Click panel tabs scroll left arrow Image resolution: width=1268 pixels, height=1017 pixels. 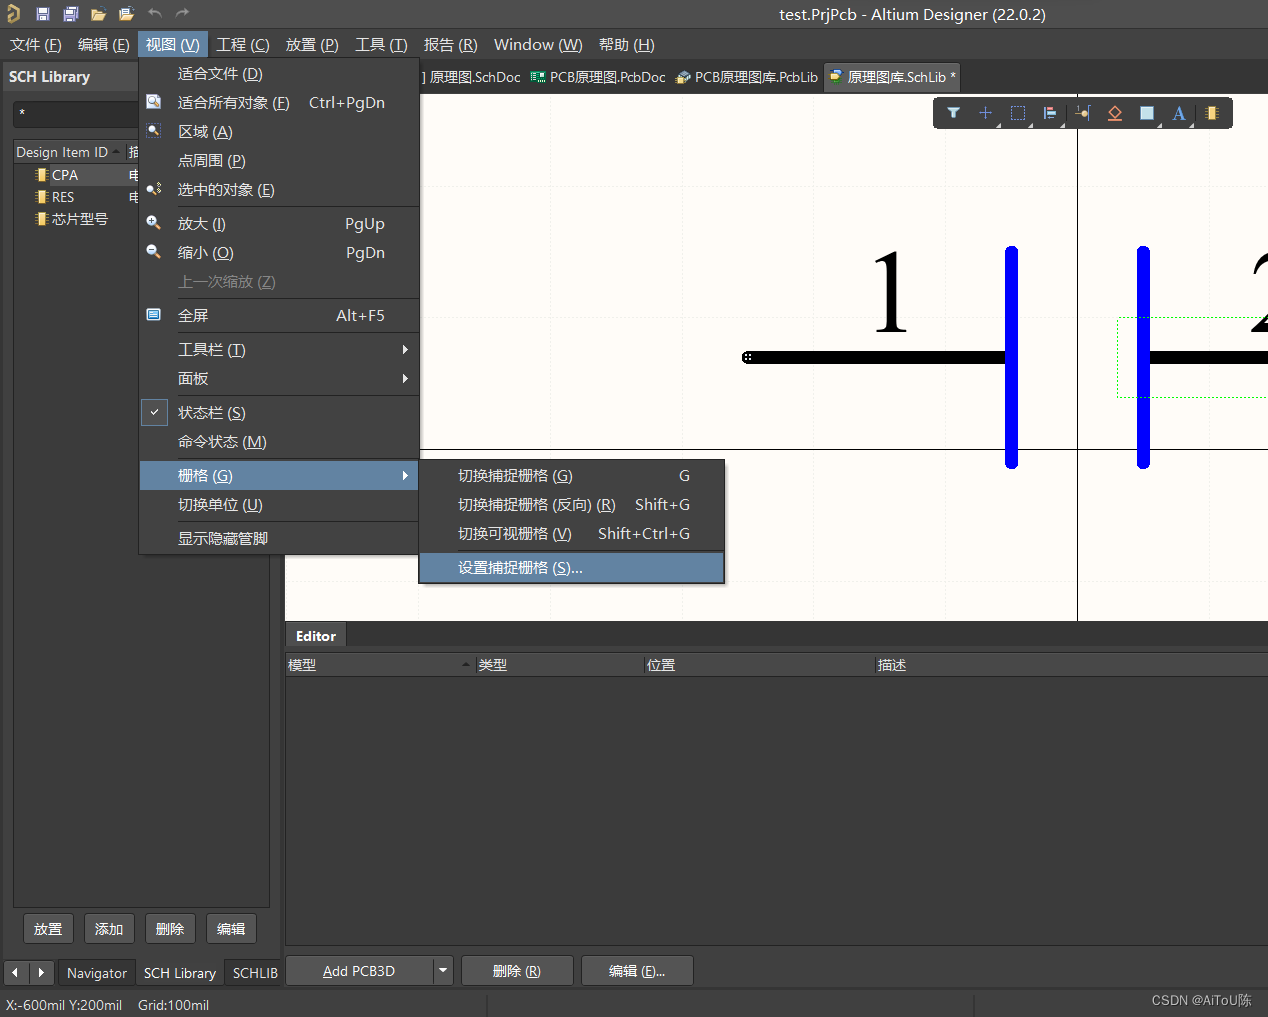[15, 972]
